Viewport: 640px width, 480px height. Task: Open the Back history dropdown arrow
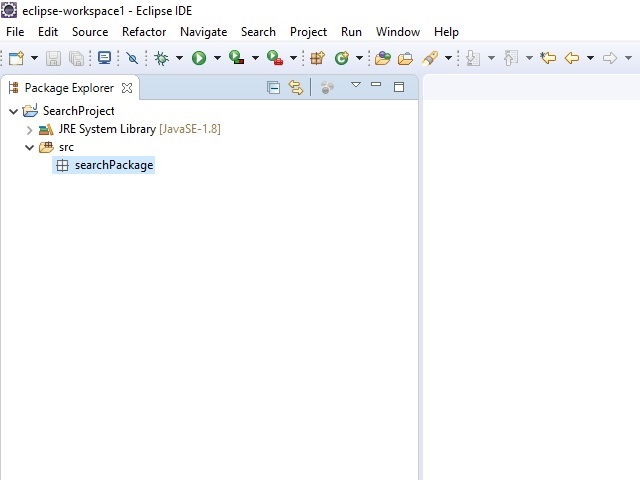click(590, 58)
